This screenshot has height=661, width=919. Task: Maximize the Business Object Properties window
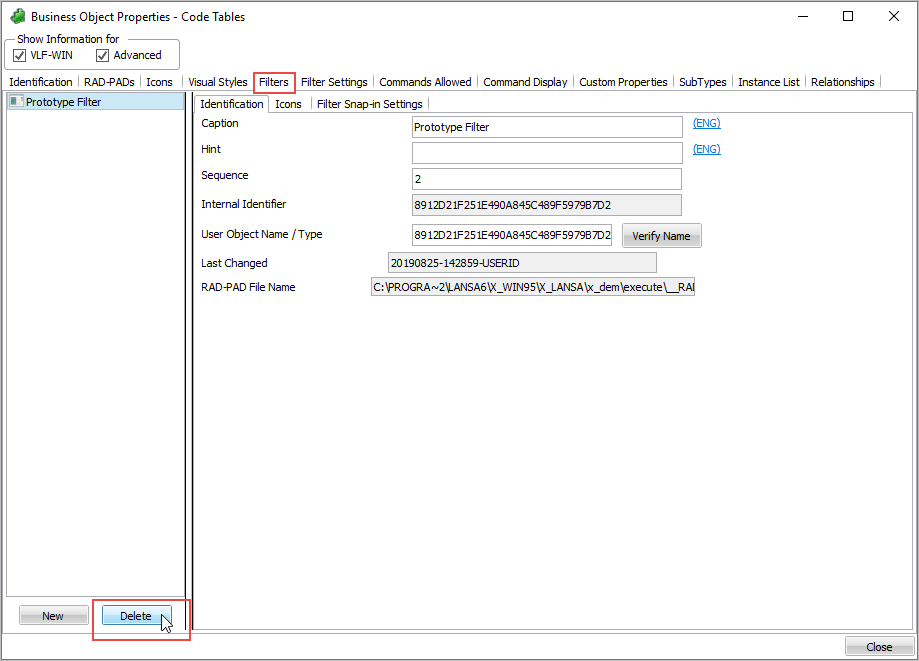click(x=847, y=16)
